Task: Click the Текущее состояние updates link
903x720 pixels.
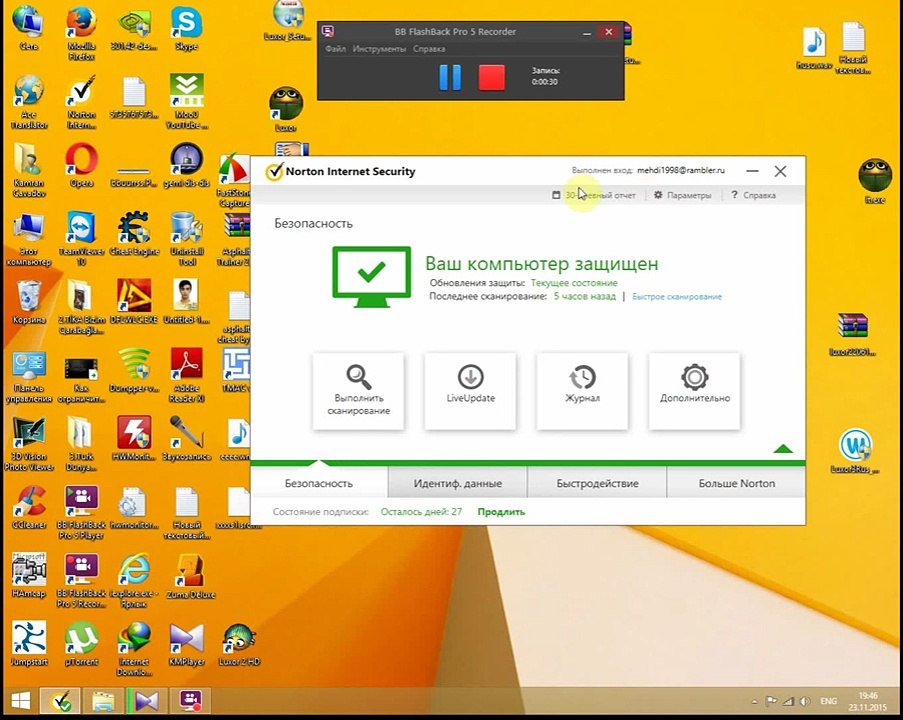Action: (x=574, y=283)
